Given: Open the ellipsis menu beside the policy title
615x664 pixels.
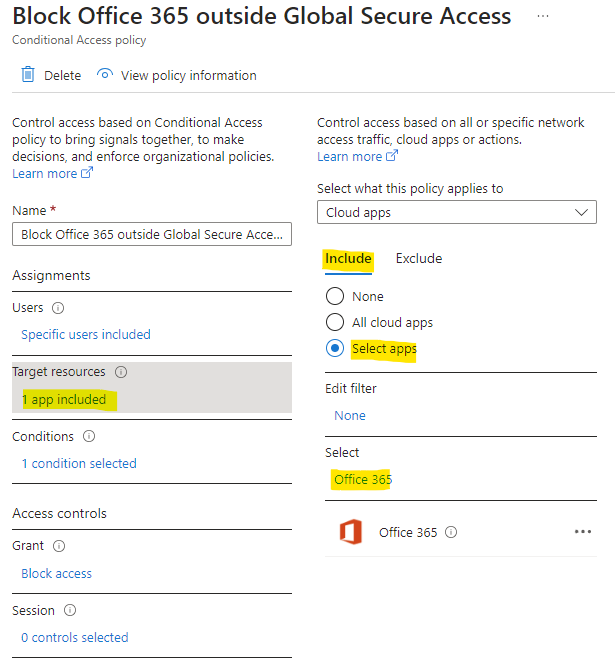Looking at the screenshot, I should pos(543,16).
